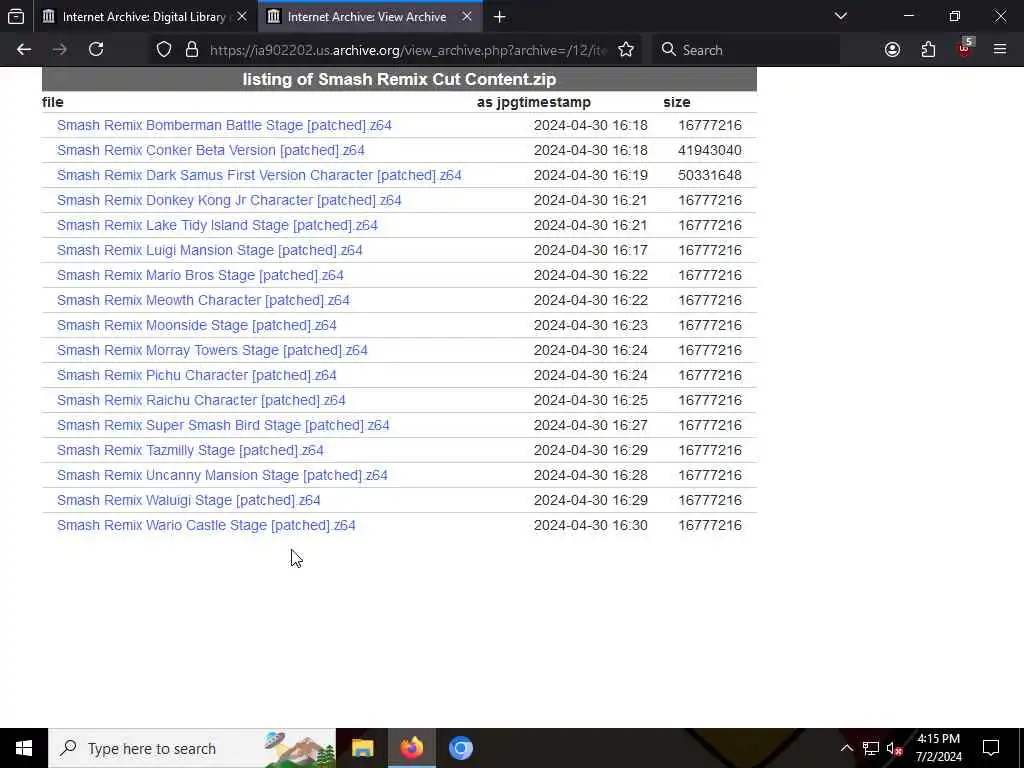Open the network status tray icon
Screen dimensions: 1024x768
[871, 748]
